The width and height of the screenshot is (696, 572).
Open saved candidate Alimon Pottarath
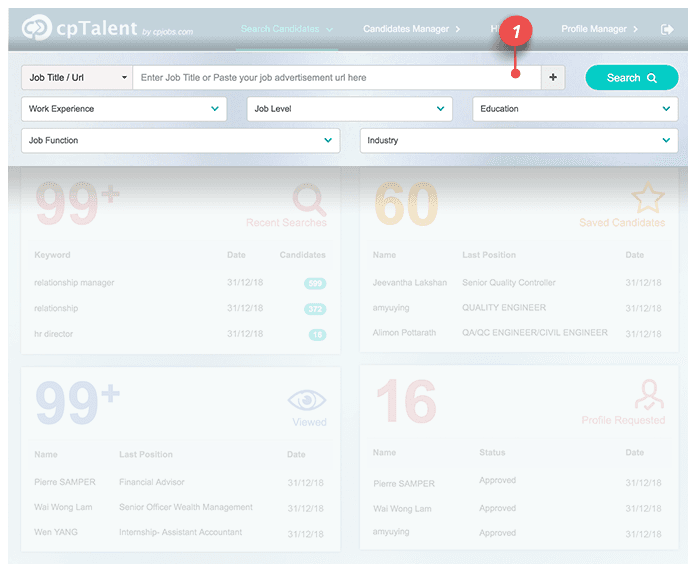click(x=404, y=332)
